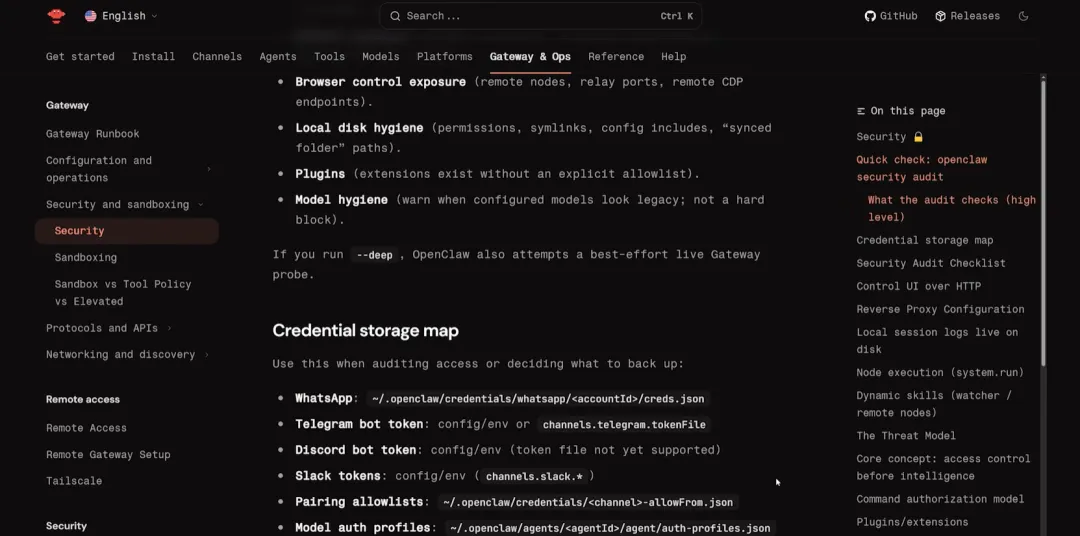Screen dimensions: 1080x536
Task: Jump to Control UI over HTTP
Action: pyautogui.click(x=918, y=286)
